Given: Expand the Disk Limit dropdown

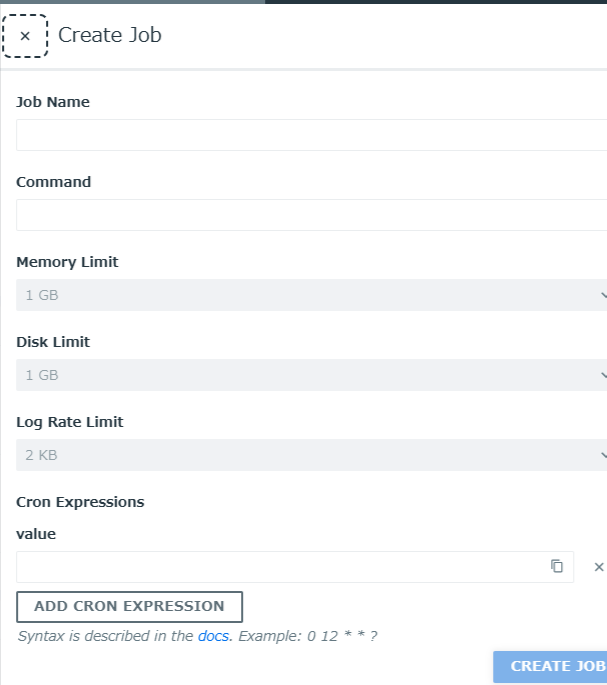Looking at the screenshot, I should (x=311, y=375).
